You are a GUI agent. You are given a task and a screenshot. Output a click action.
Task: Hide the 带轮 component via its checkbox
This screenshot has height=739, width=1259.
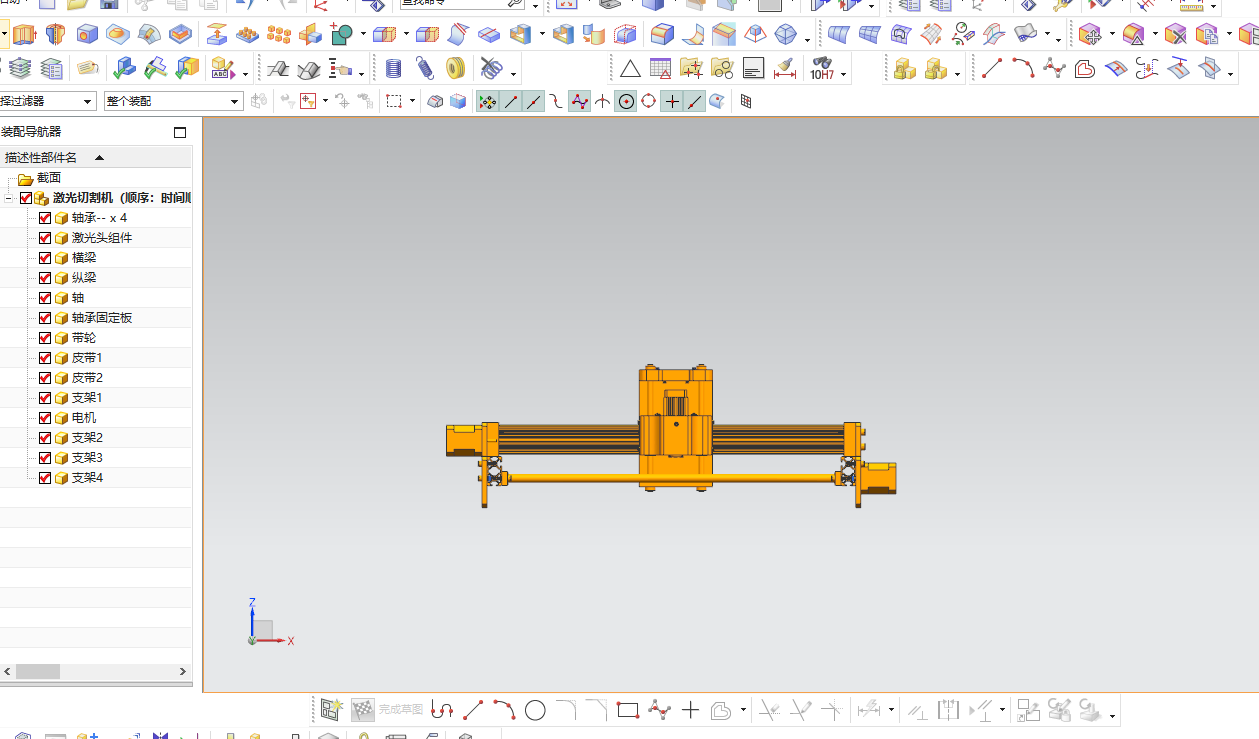click(x=45, y=338)
